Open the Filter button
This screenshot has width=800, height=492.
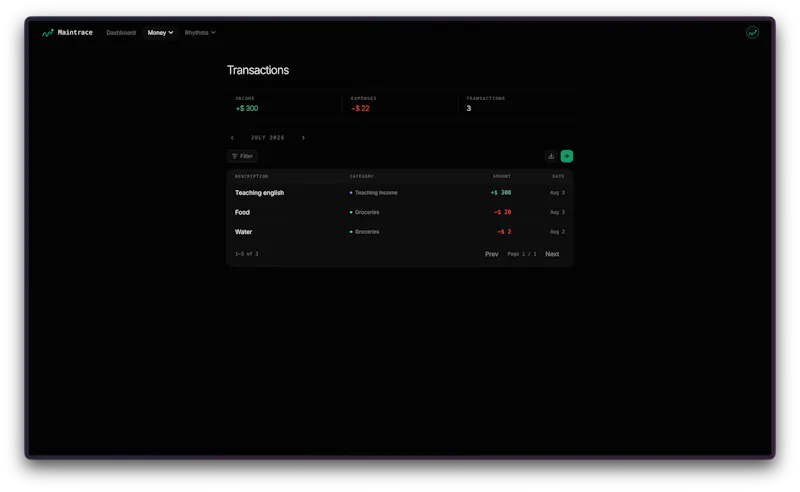pos(242,156)
